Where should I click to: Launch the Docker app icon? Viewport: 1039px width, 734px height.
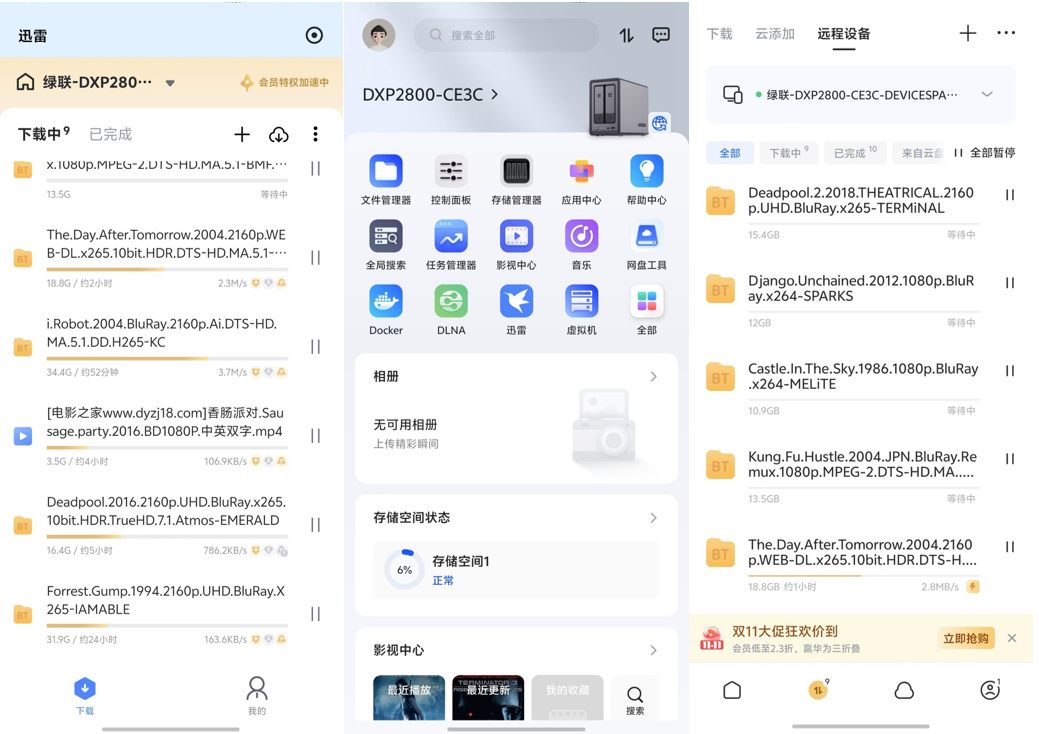[386, 301]
